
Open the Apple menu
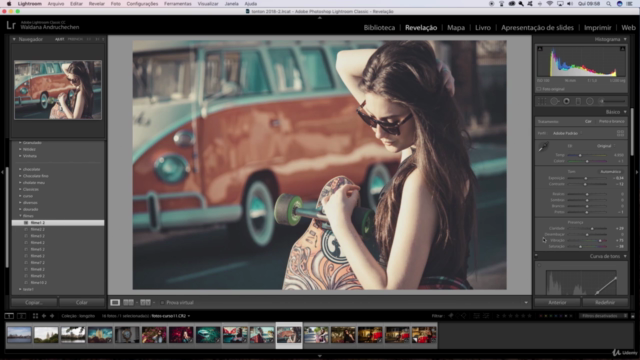point(9,4)
